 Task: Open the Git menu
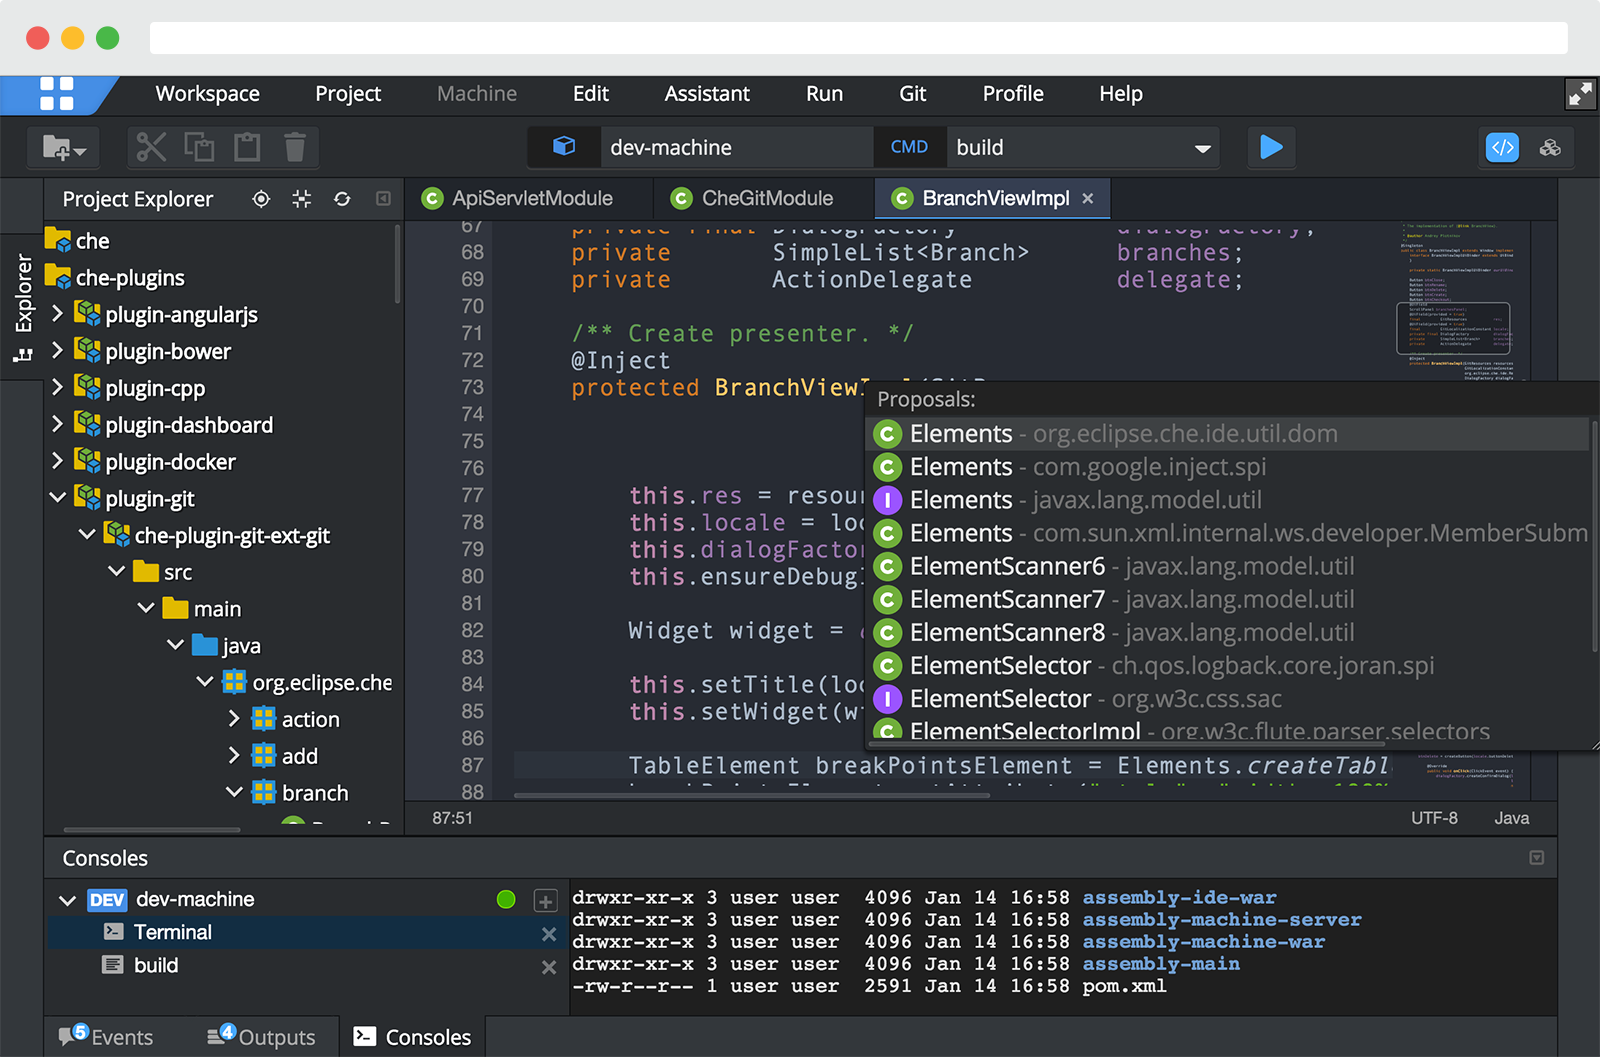(x=912, y=94)
